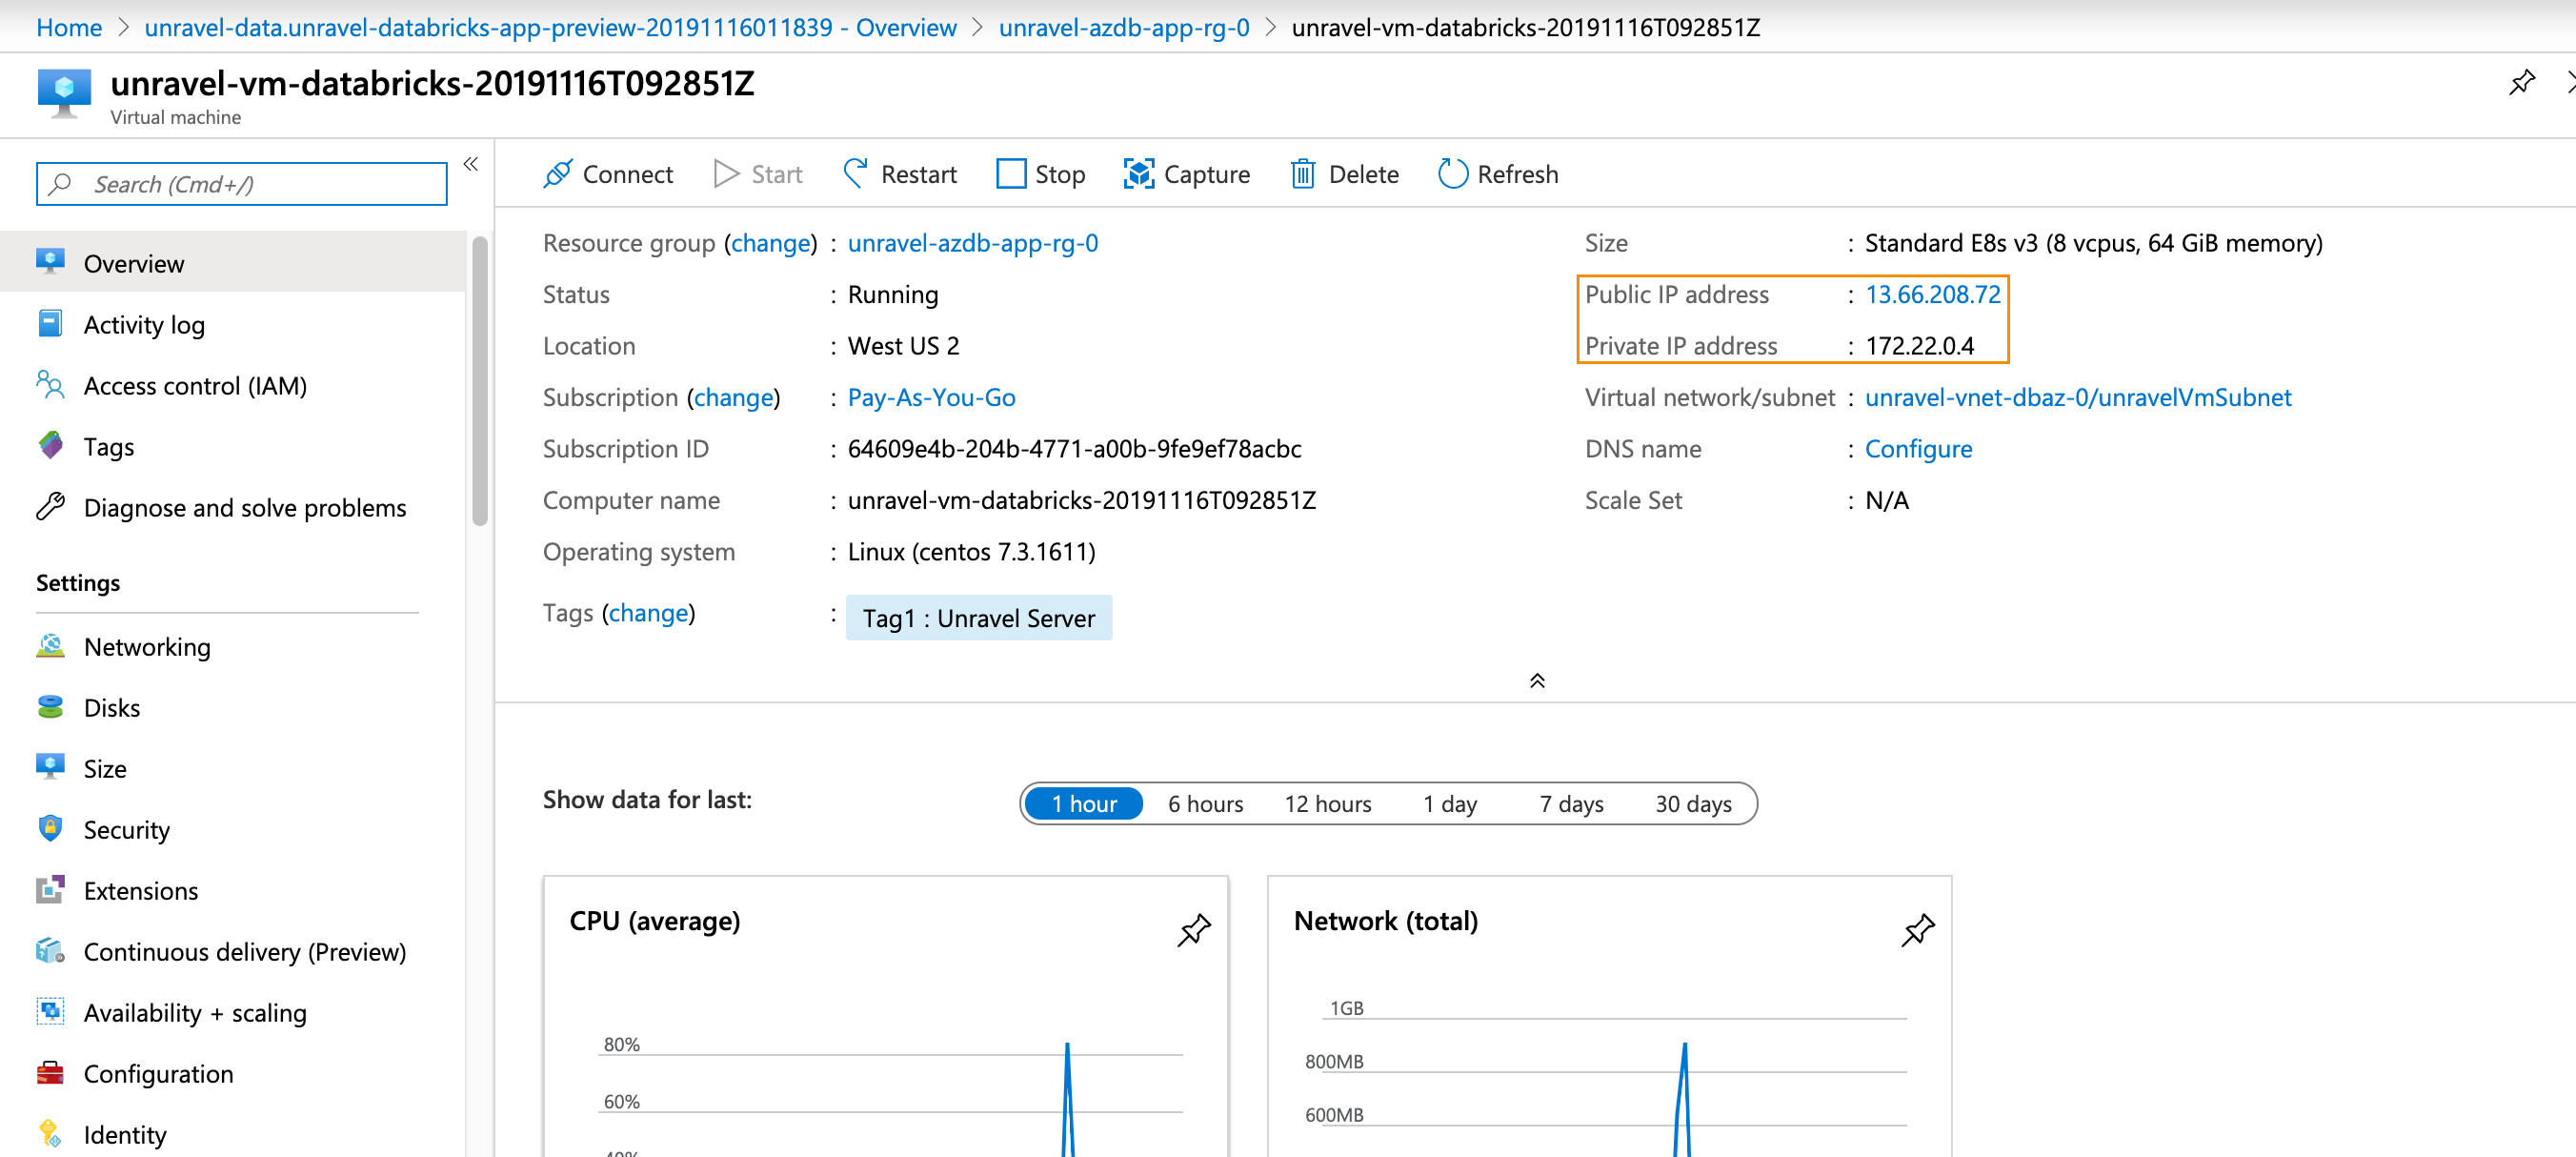This screenshot has height=1157, width=2576.
Task: Pin the blade using top-right pin icon
Action: 2522,83
